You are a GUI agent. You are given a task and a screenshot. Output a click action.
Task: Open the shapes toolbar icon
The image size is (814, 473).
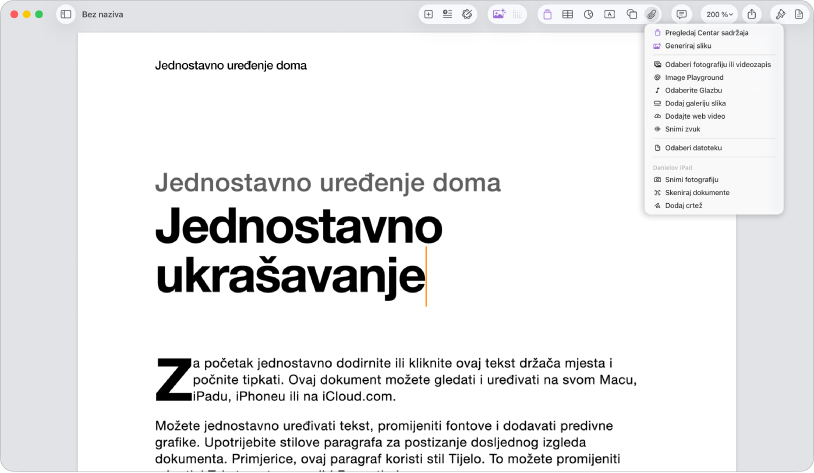[631, 15]
